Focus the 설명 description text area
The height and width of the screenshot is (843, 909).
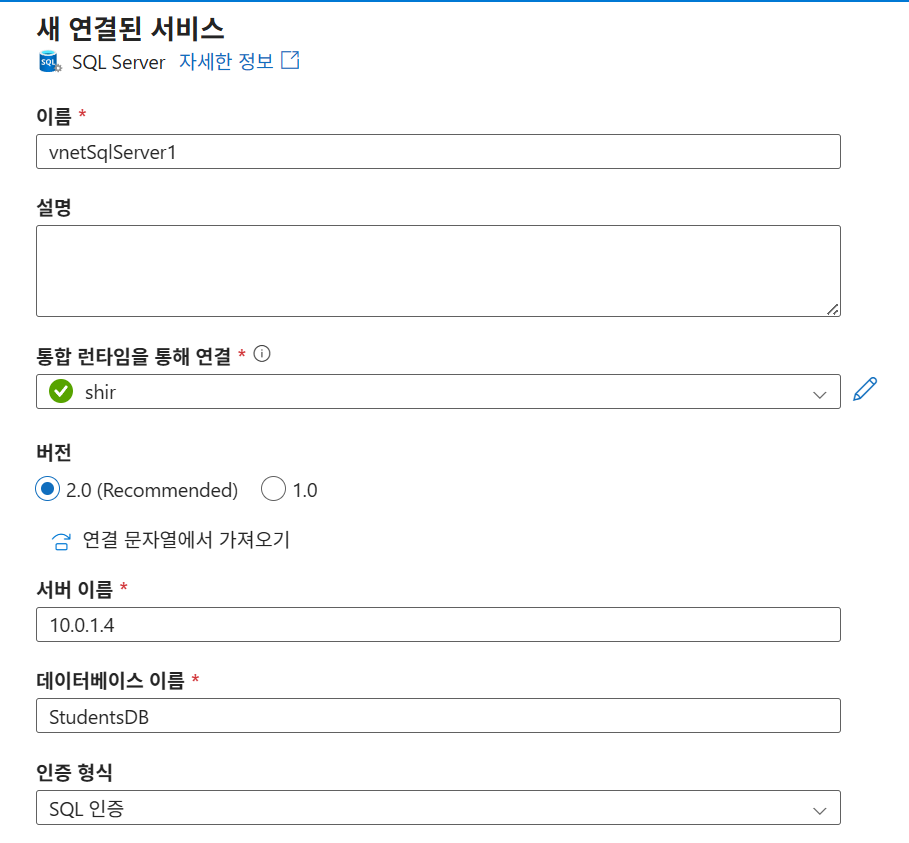[x=438, y=270]
